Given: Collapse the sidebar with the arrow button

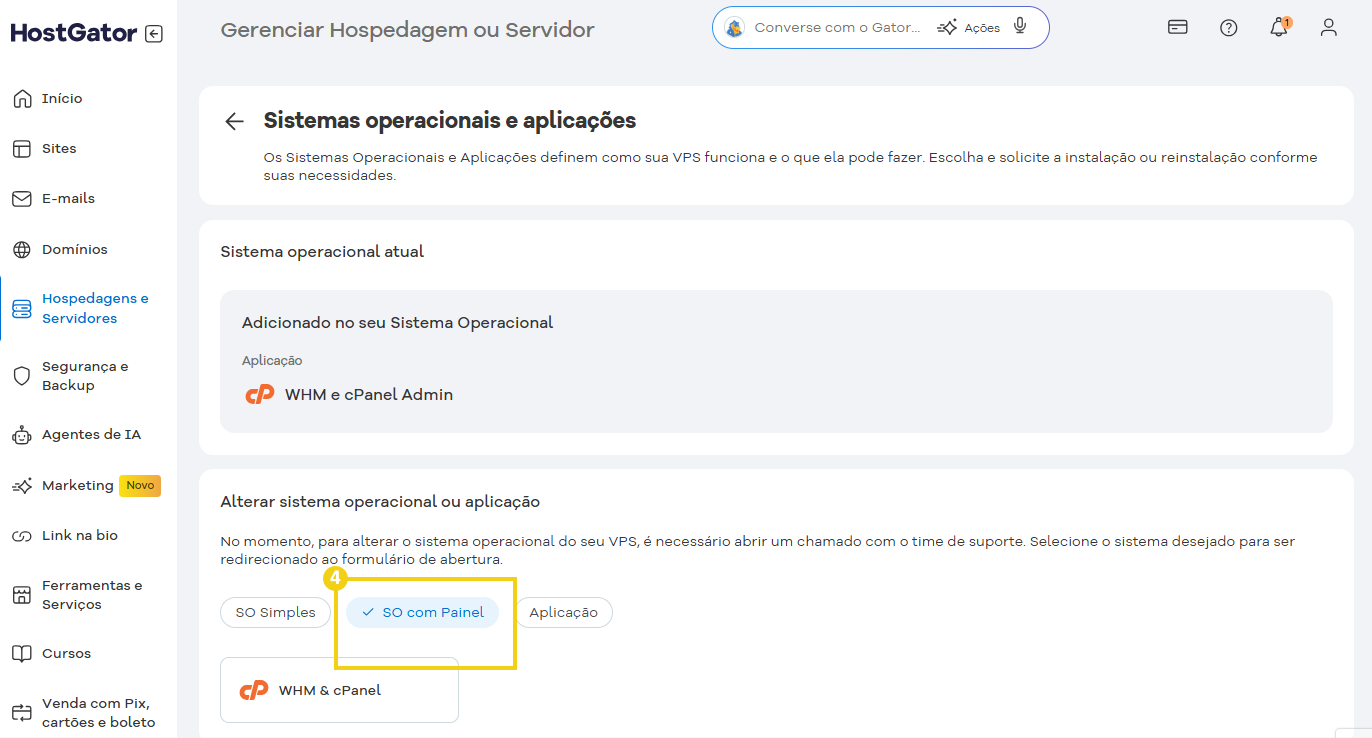Looking at the screenshot, I should [x=153, y=32].
